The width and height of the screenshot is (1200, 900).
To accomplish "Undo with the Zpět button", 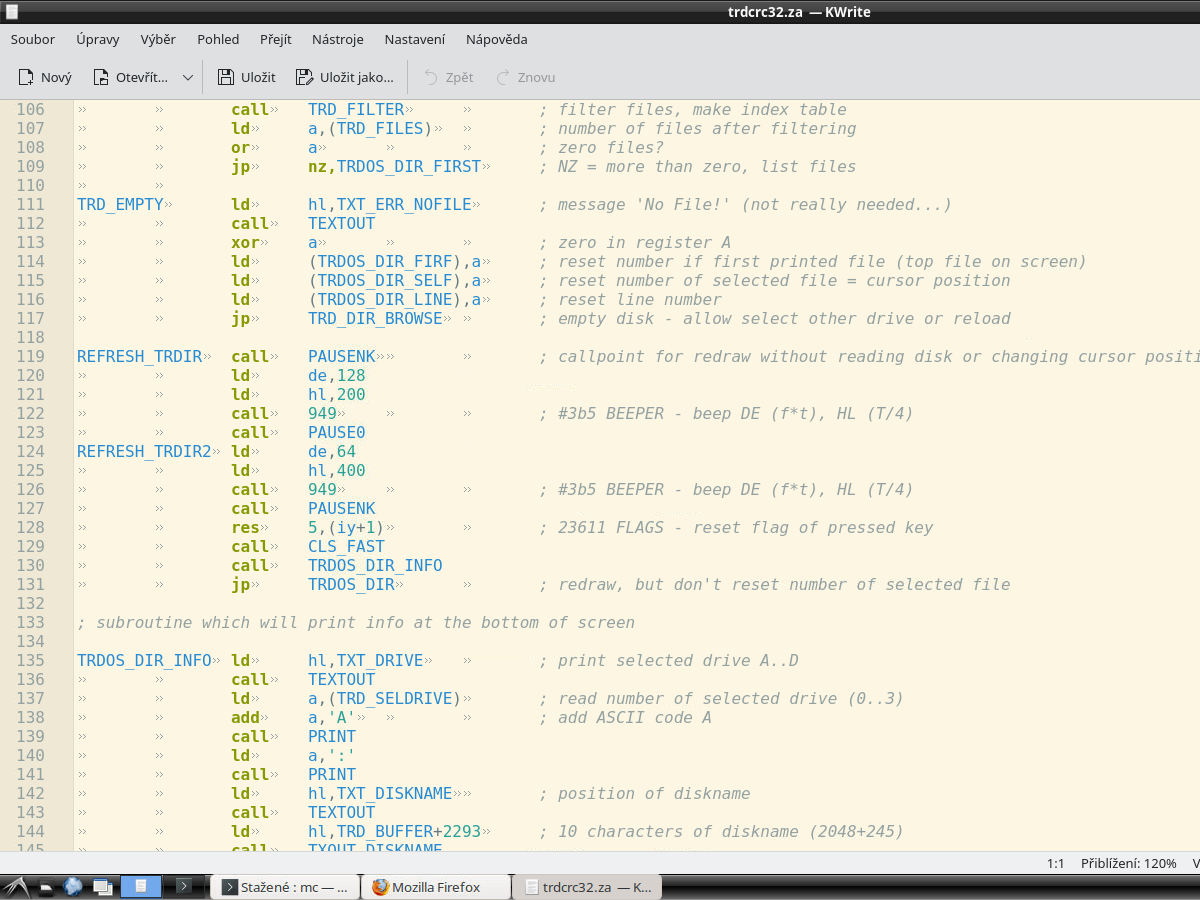I will click(449, 77).
